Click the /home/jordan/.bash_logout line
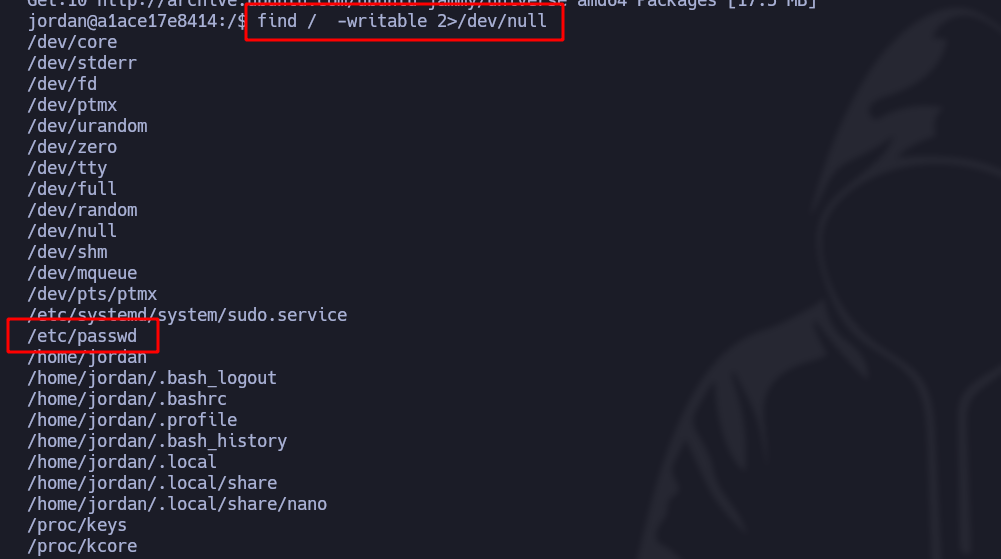Image resolution: width=1001 pixels, height=559 pixels. (x=152, y=378)
